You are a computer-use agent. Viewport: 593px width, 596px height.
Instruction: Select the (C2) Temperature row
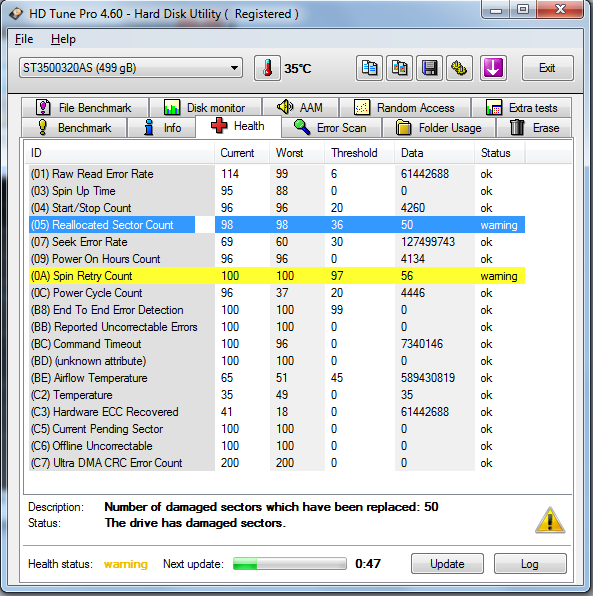coord(277,395)
